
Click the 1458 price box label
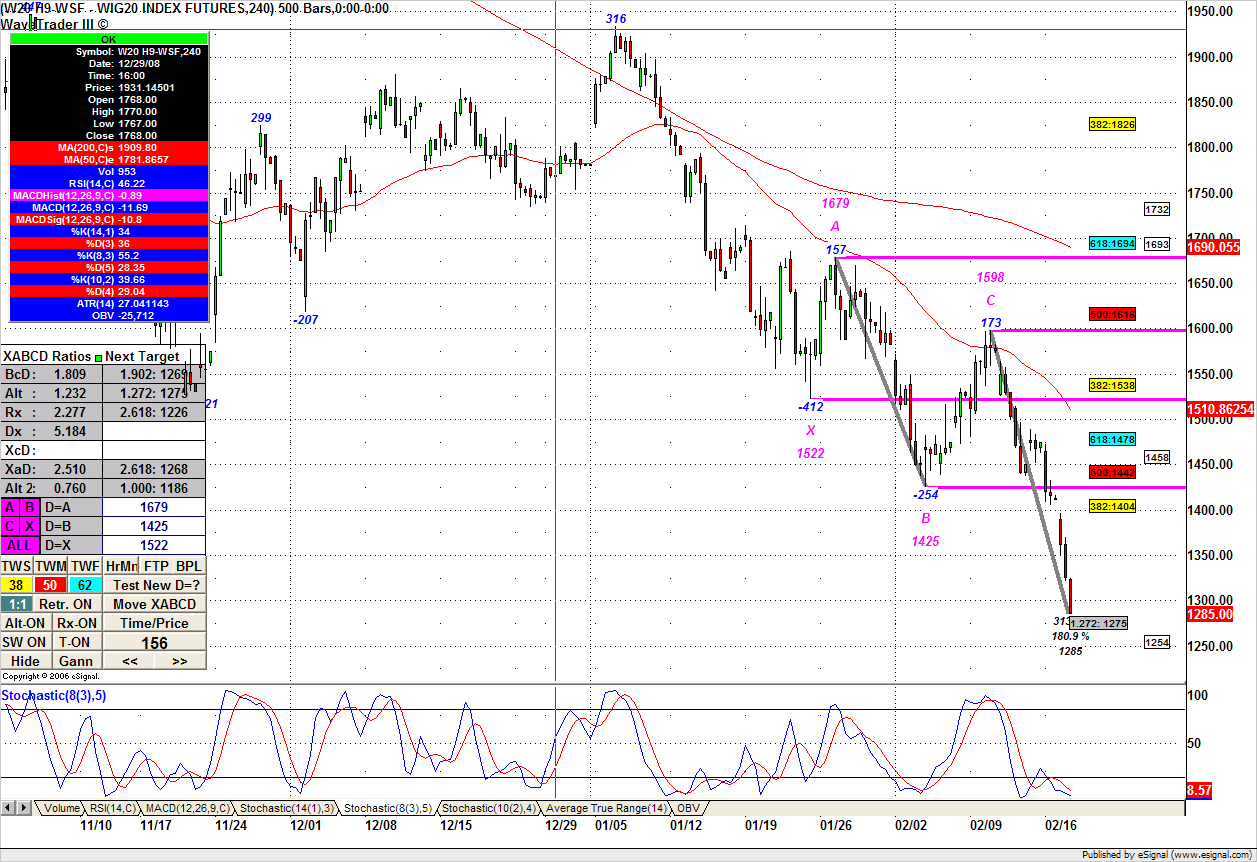1157,457
